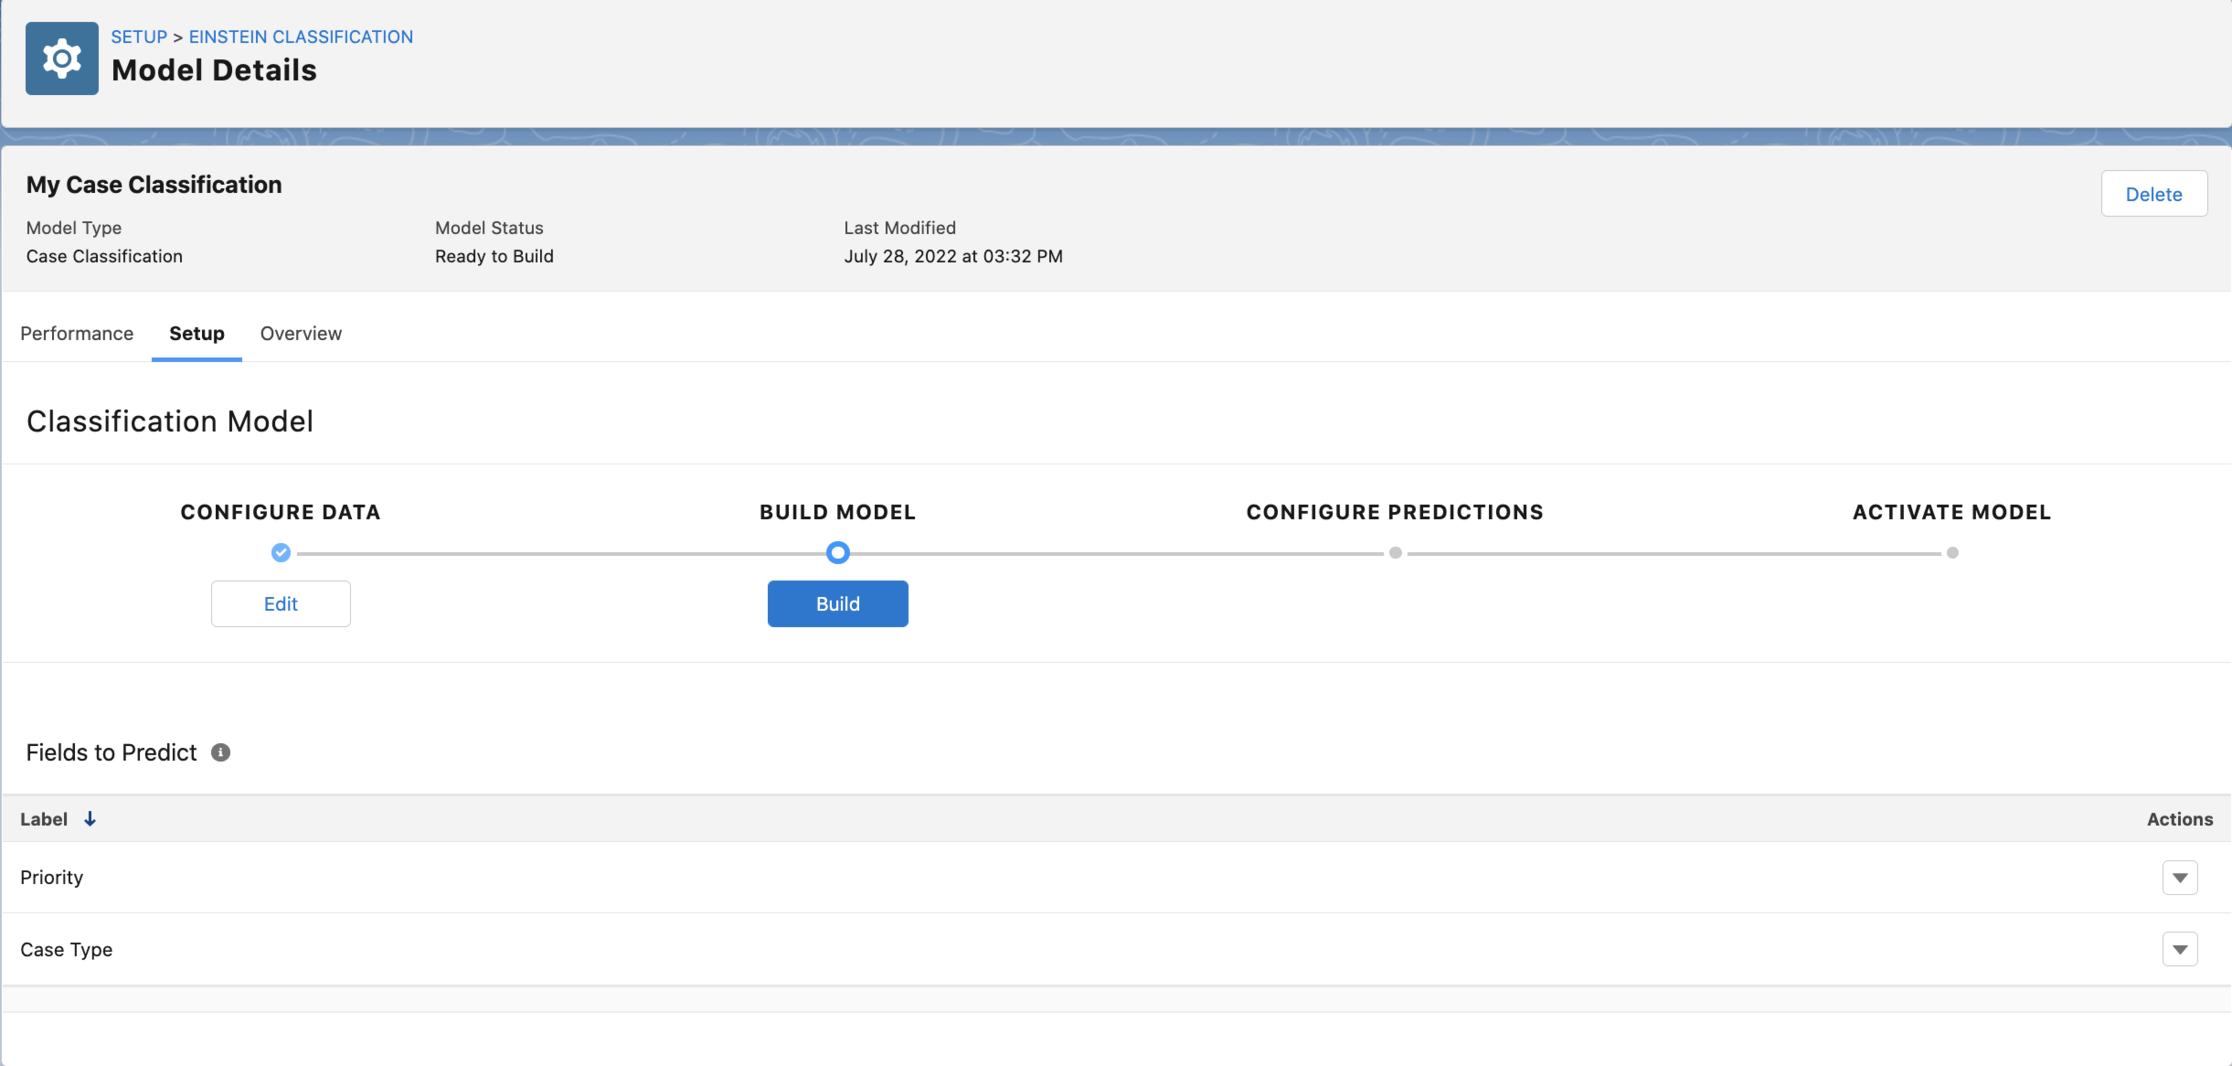Delete the My Case Classification model
Screen dimensions: 2232x1066
pyautogui.click(x=2153, y=194)
